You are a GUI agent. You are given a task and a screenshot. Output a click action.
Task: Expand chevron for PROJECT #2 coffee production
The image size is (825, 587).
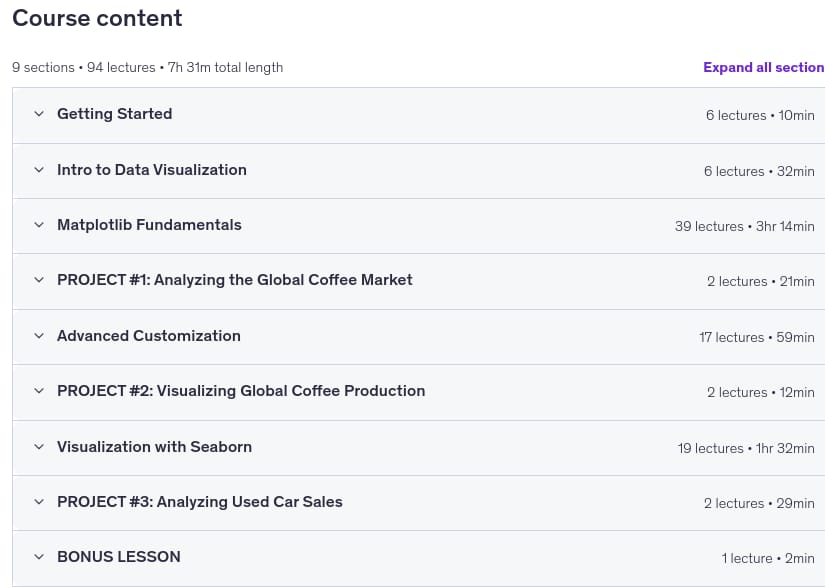click(39, 391)
